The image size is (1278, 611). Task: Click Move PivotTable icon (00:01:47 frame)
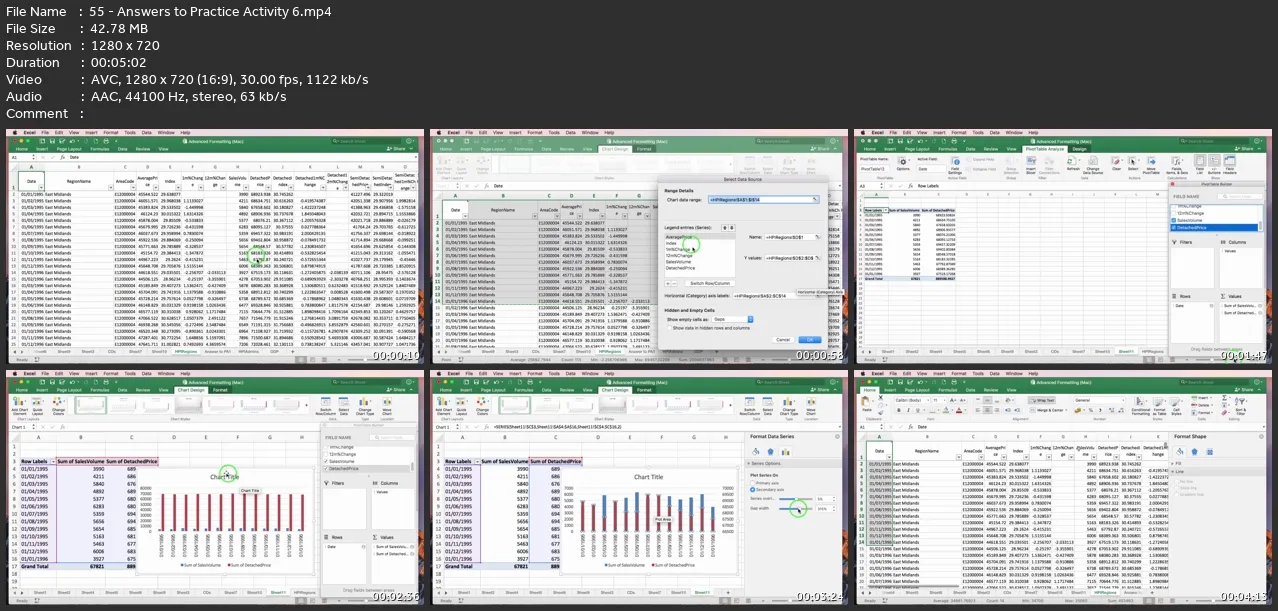point(1151,162)
